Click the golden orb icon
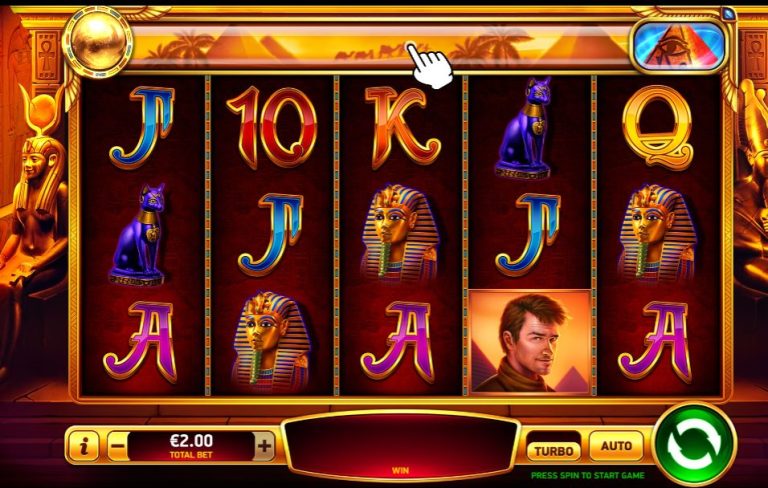This screenshot has height=488, width=768. coord(97,43)
